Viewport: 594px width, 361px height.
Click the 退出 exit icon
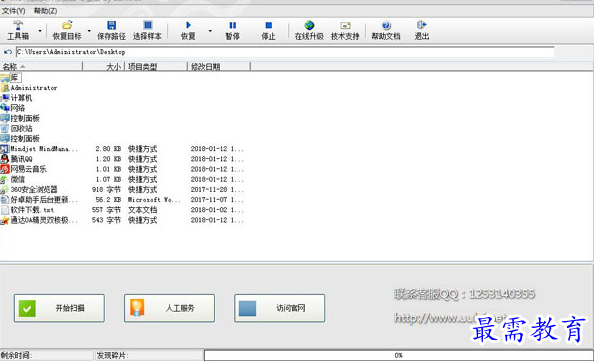[x=422, y=25]
